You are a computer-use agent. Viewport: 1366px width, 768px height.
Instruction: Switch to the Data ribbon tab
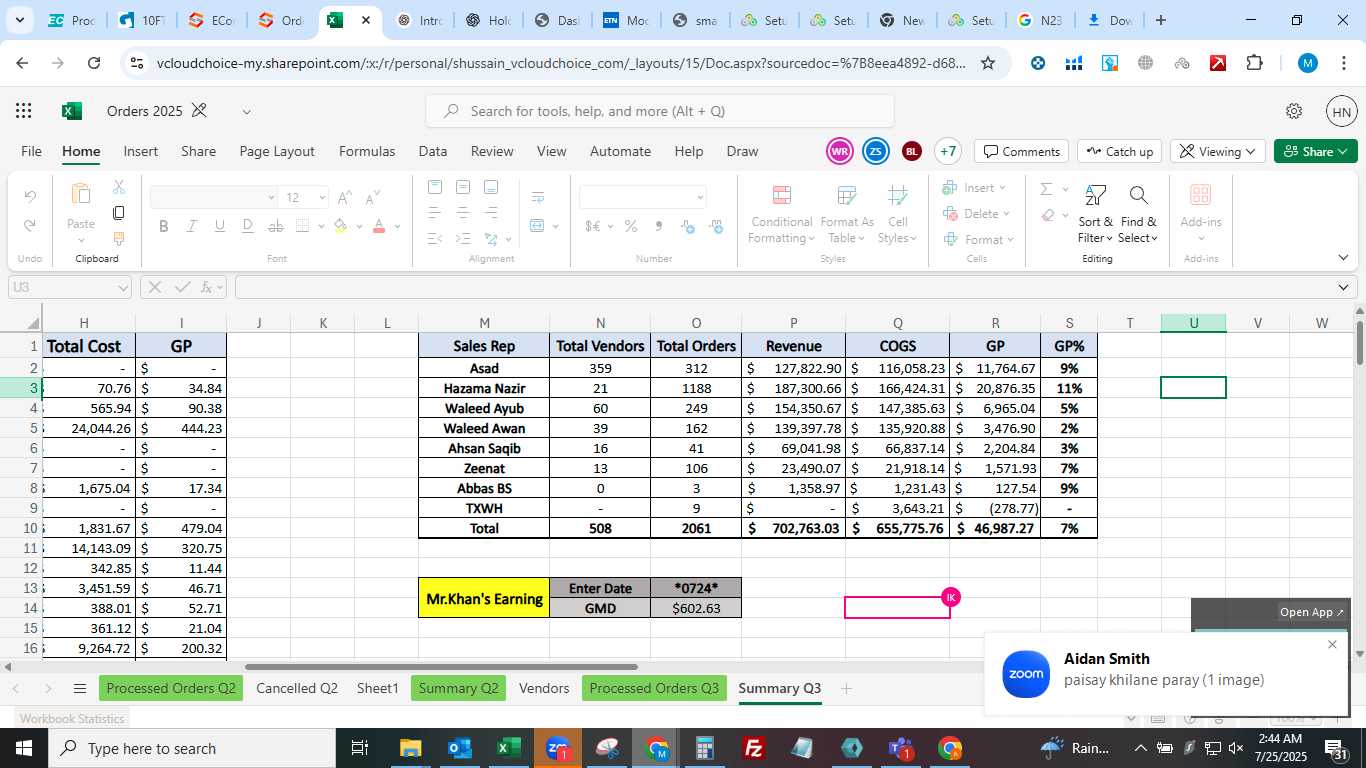coord(433,151)
